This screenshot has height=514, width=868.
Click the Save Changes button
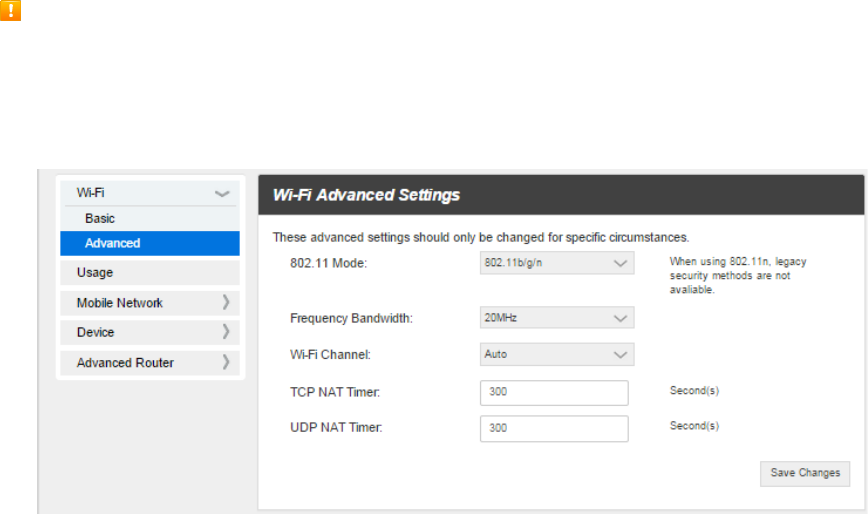(805, 474)
